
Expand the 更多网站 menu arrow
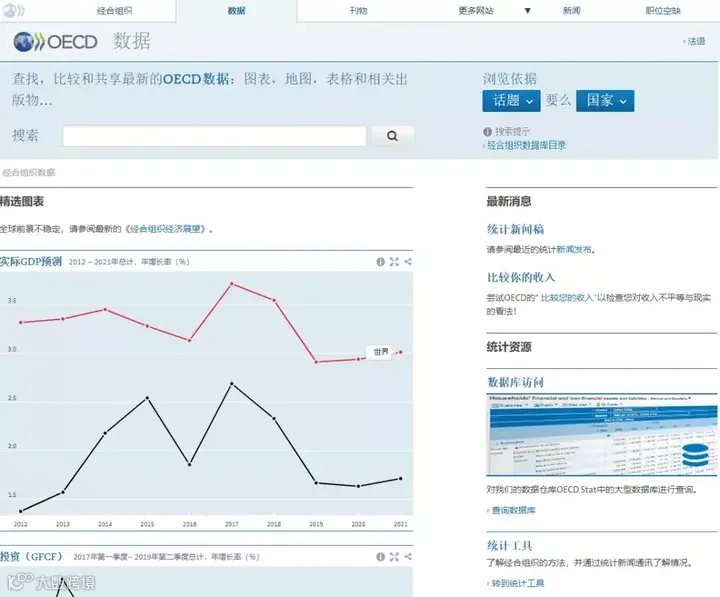[x=528, y=11]
